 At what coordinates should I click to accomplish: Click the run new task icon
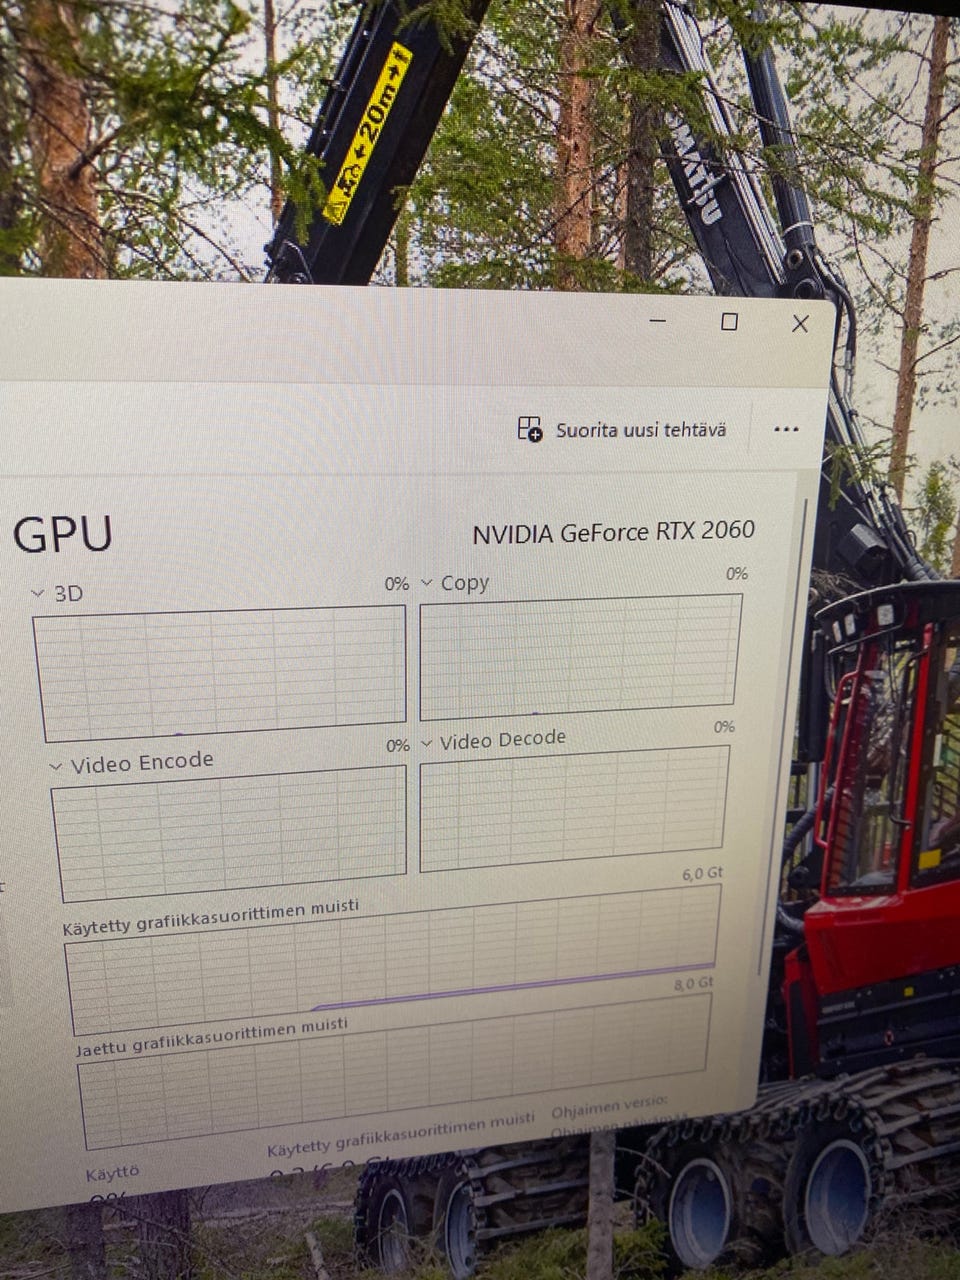tap(530, 429)
